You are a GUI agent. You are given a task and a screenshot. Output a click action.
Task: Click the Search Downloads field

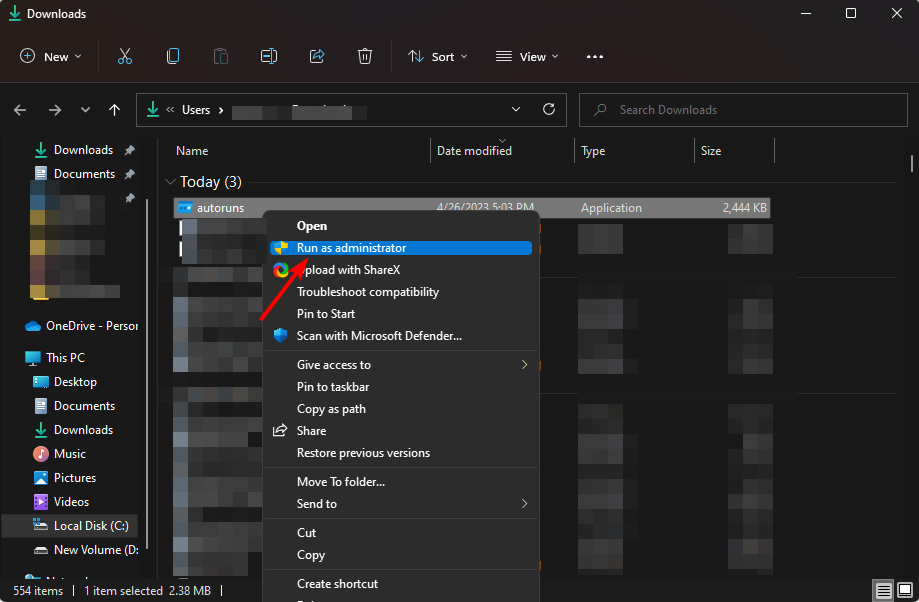click(x=743, y=110)
